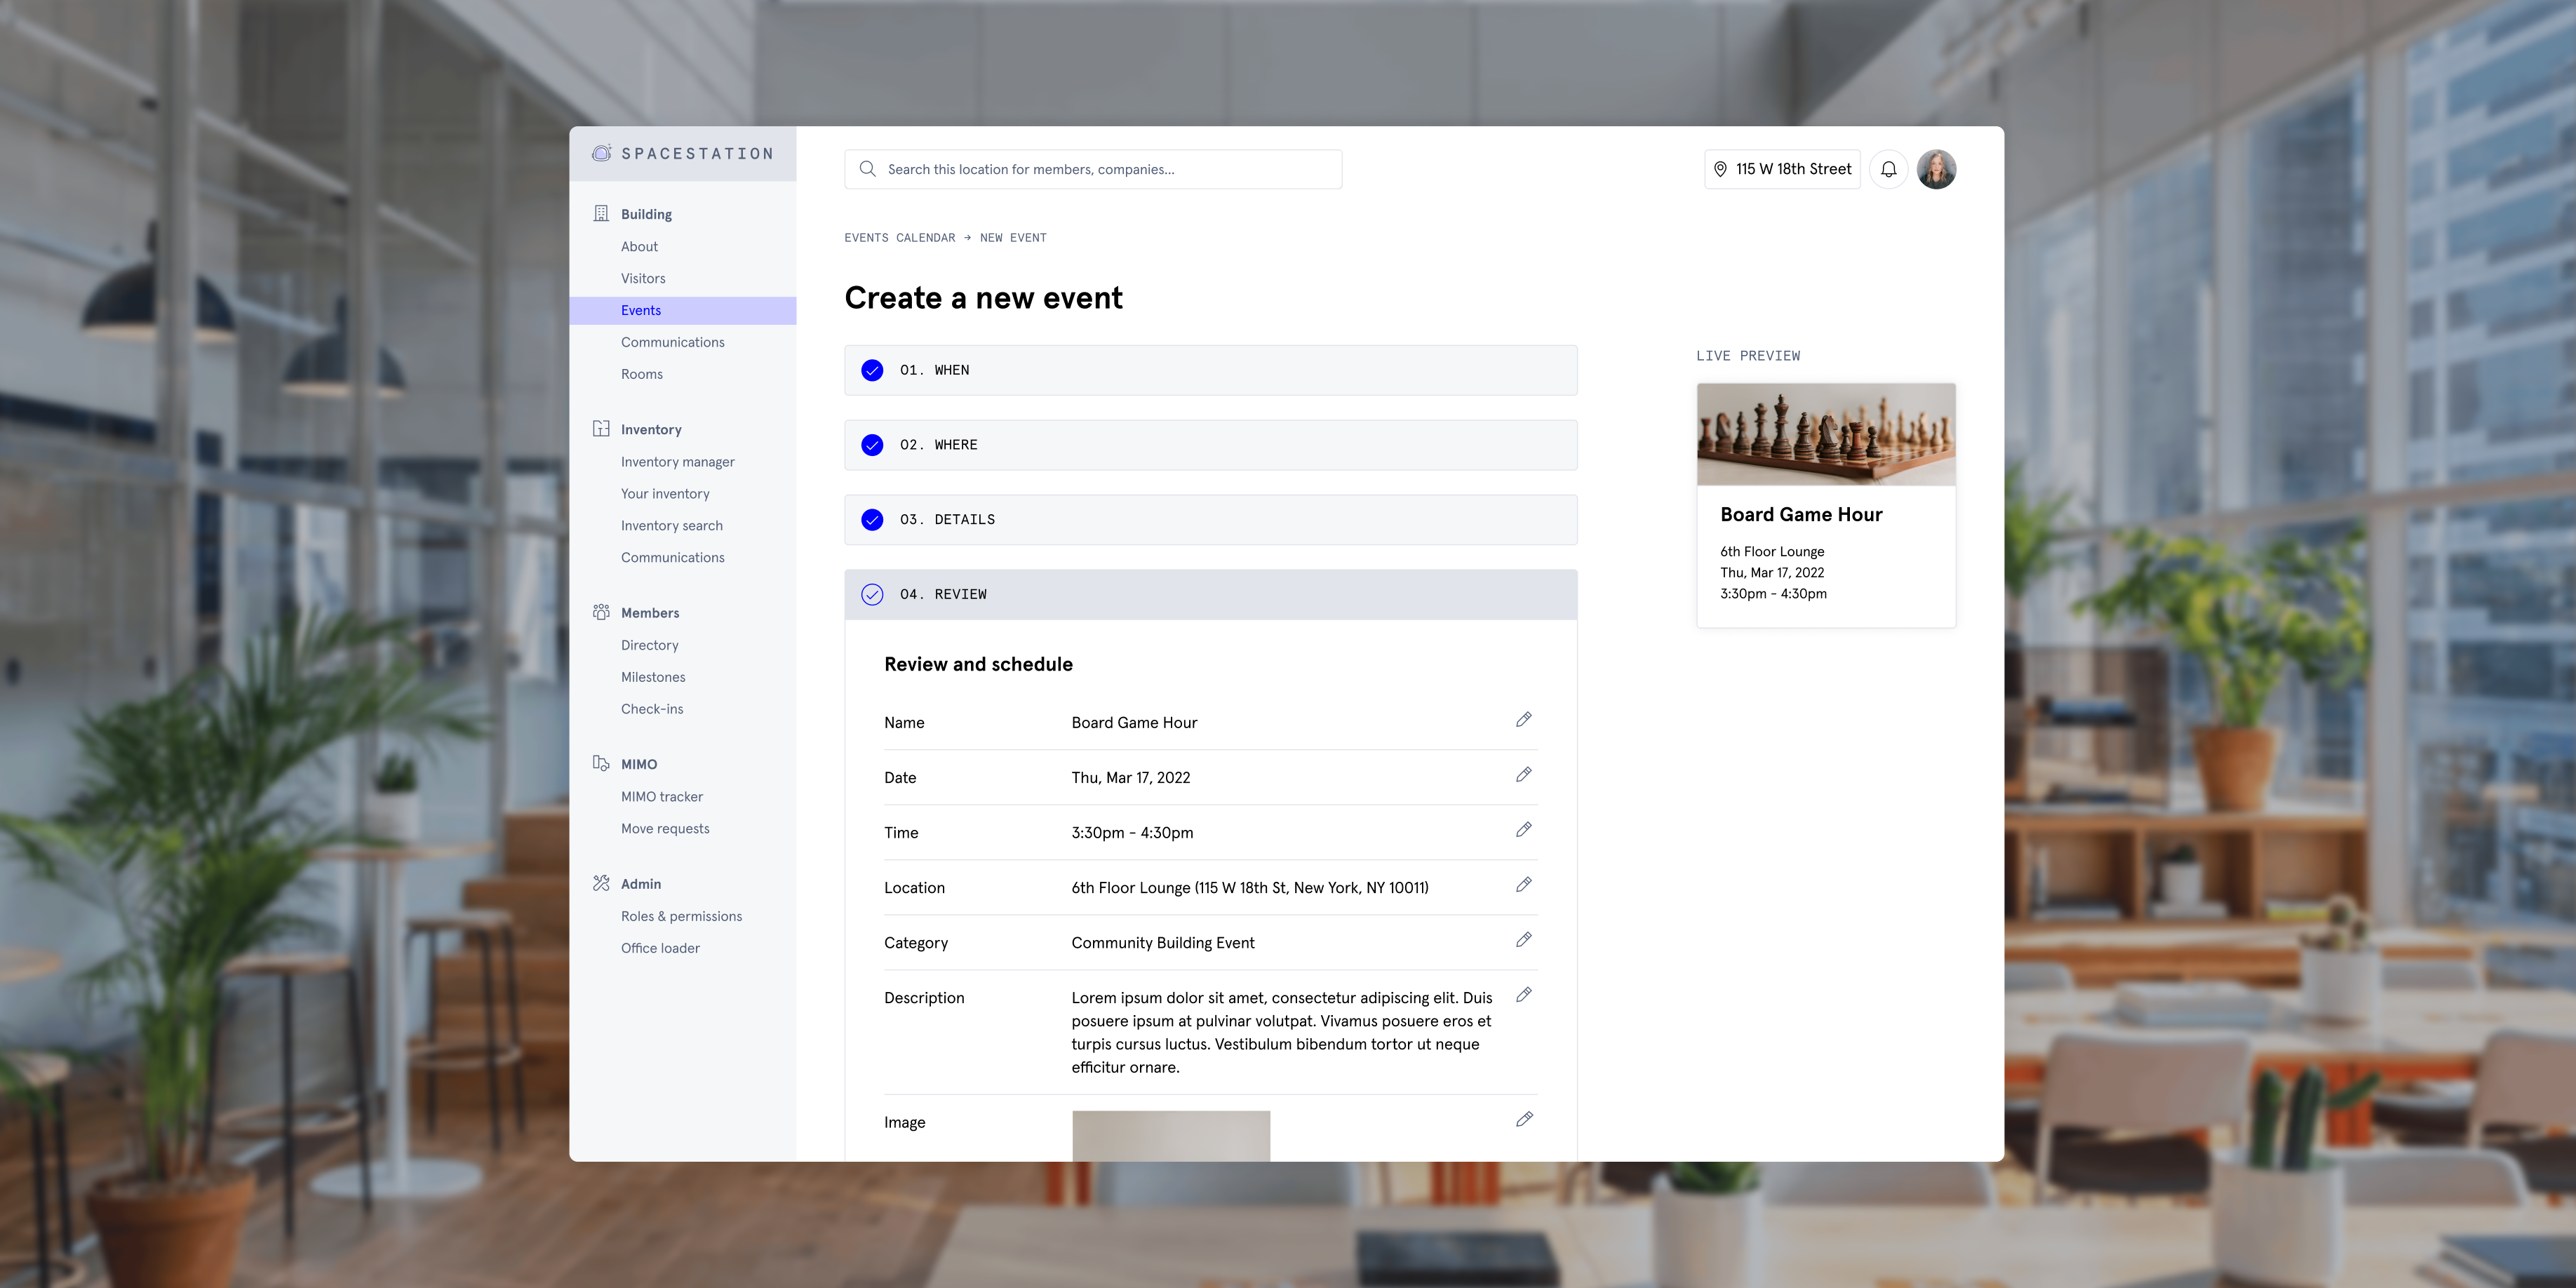Image resolution: width=2576 pixels, height=1288 pixels.
Task: Click the 01. WHEN checkmark circle
Action: (872, 370)
